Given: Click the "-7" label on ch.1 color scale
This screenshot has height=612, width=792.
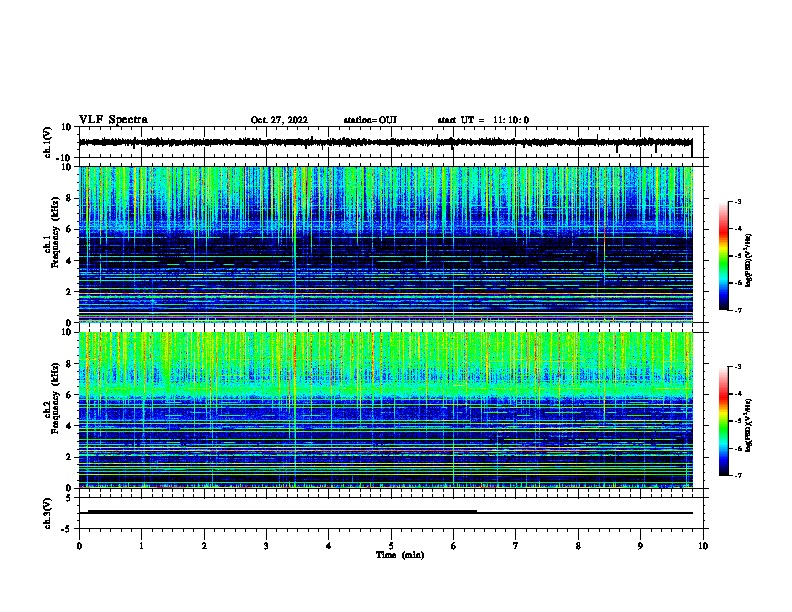Looking at the screenshot, I should 737,310.
